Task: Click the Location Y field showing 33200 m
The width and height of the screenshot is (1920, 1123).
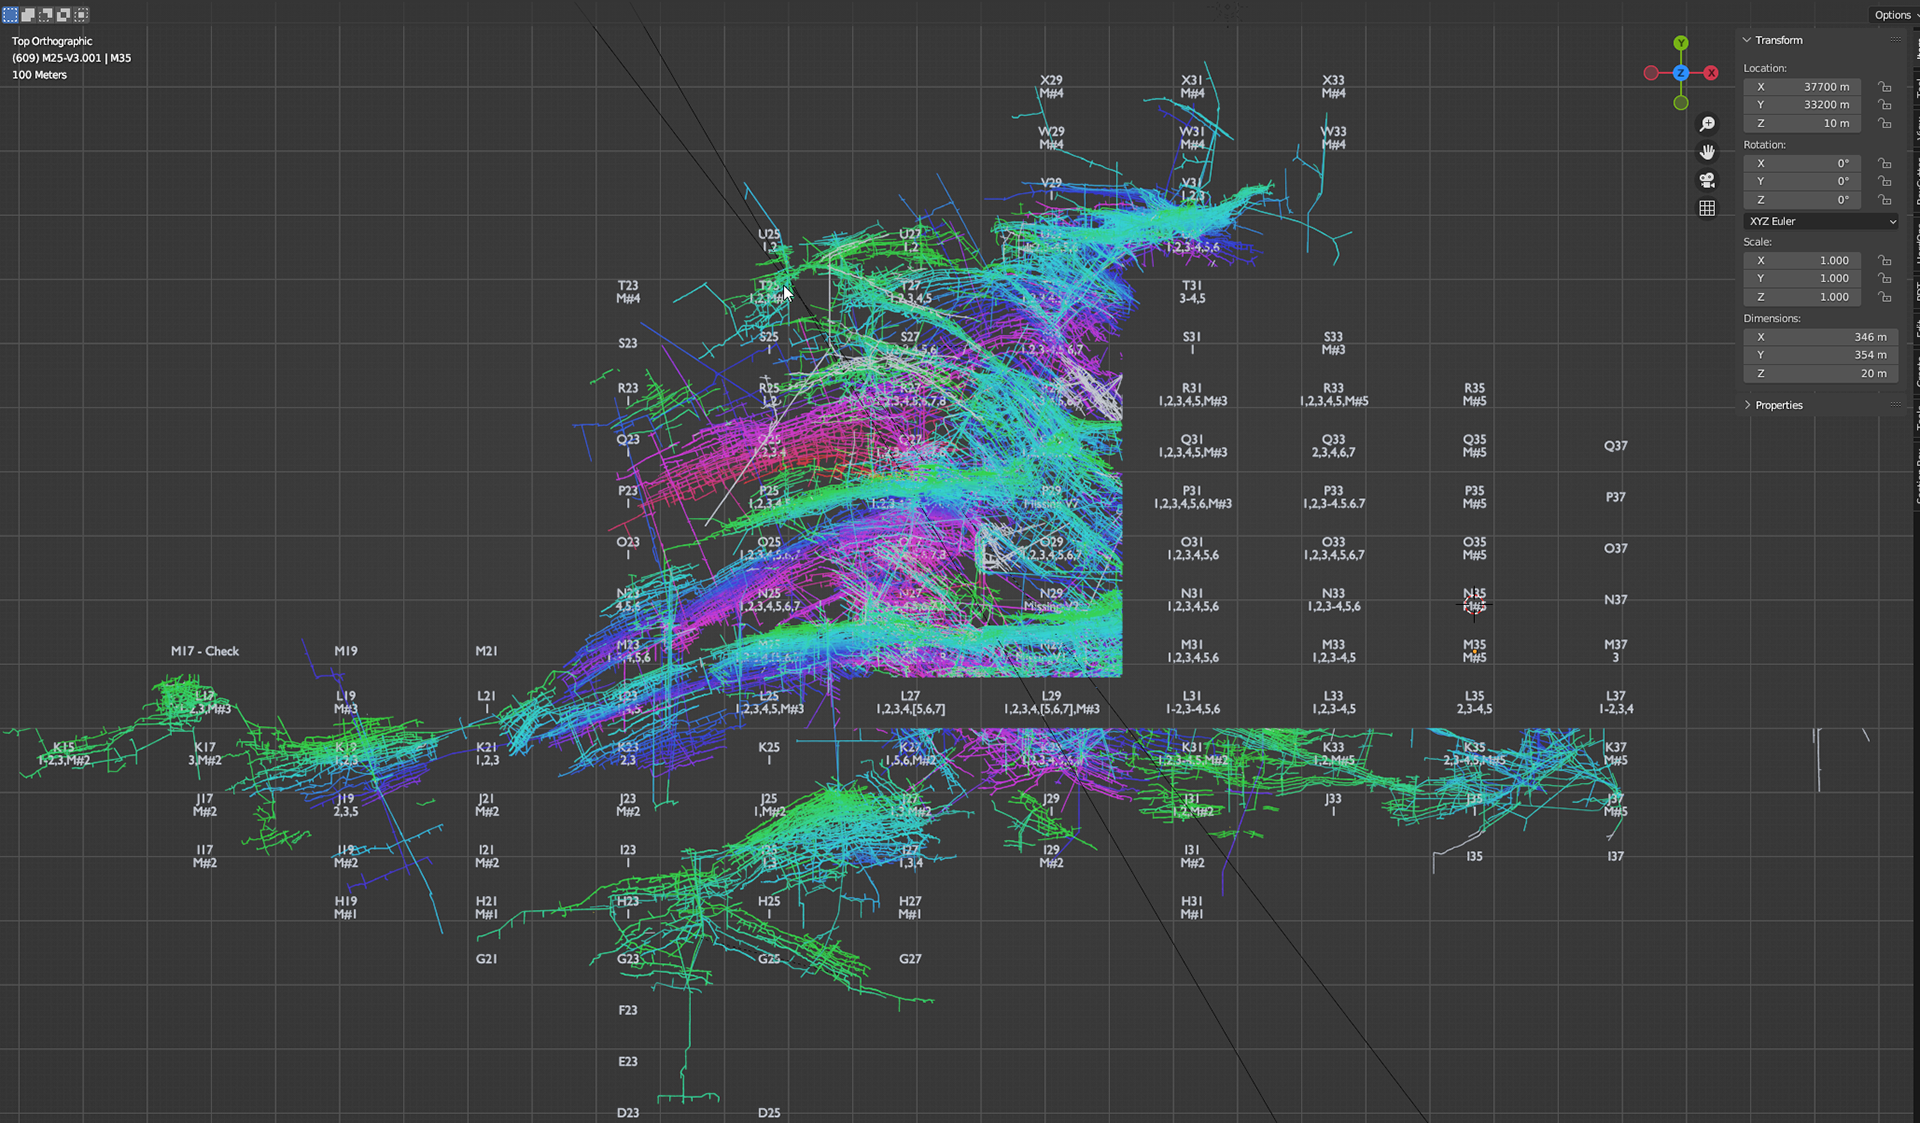Action: [1802, 105]
